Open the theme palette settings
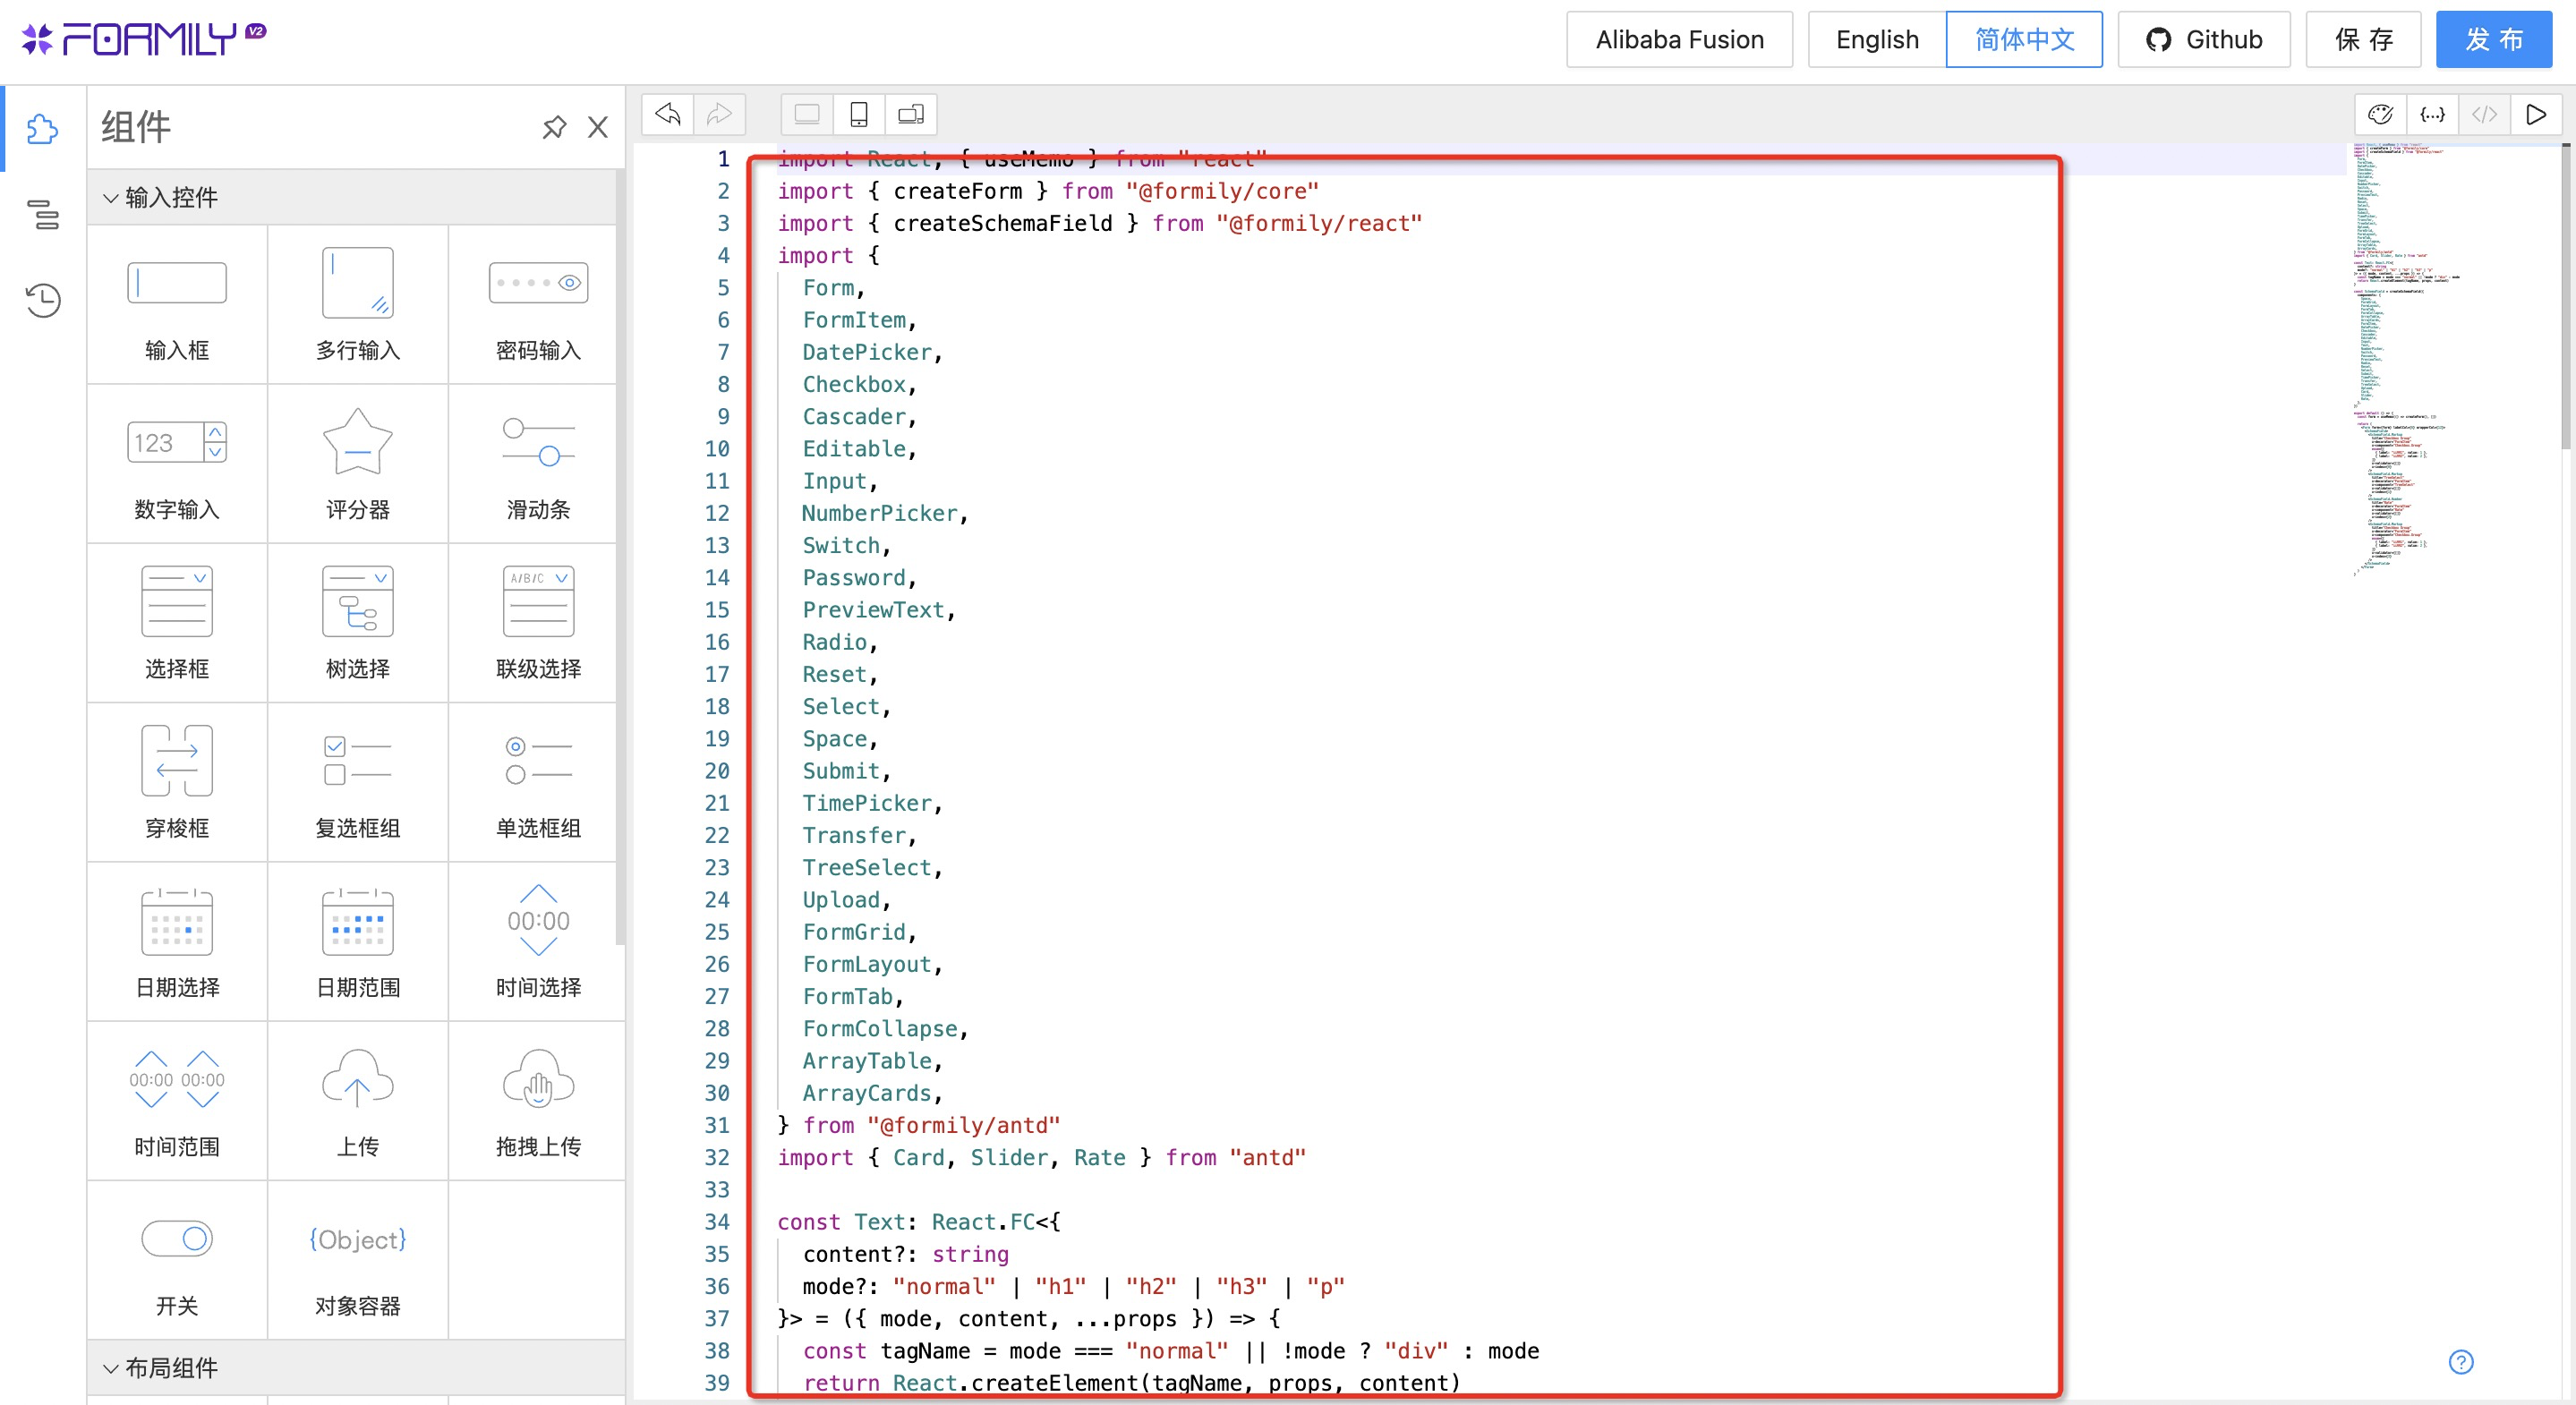The image size is (2576, 1405). point(2382,114)
